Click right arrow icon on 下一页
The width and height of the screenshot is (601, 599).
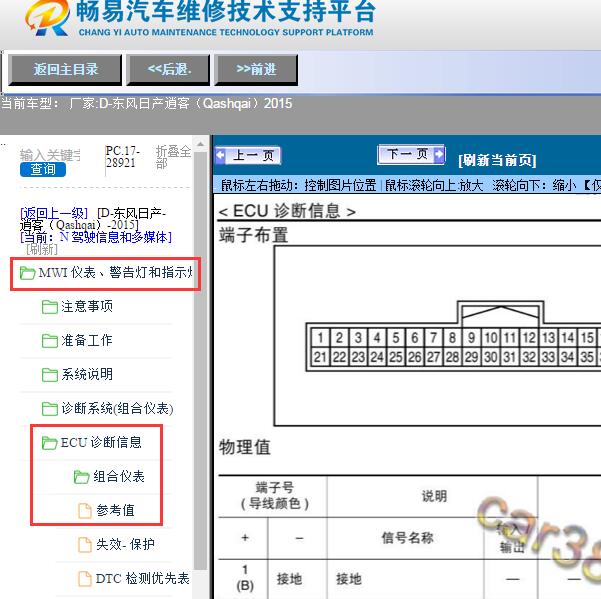439,154
